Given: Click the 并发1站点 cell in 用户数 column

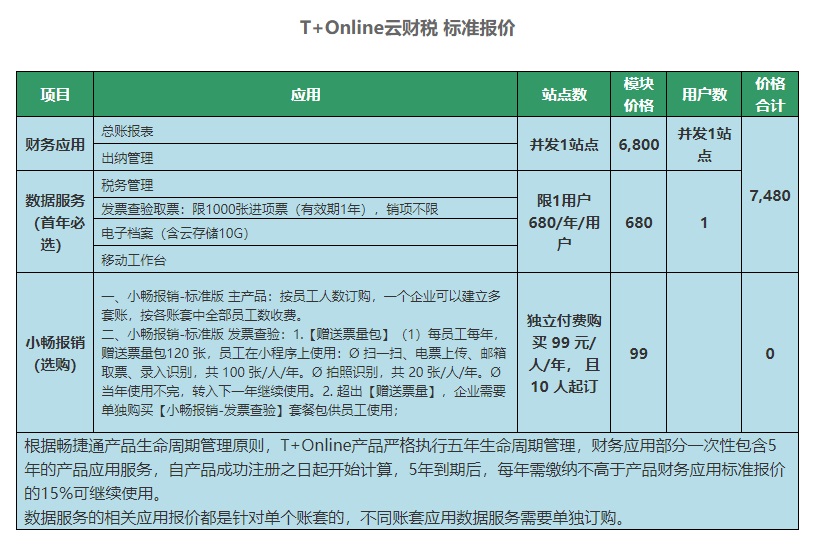Looking at the screenshot, I should coord(704,144).
